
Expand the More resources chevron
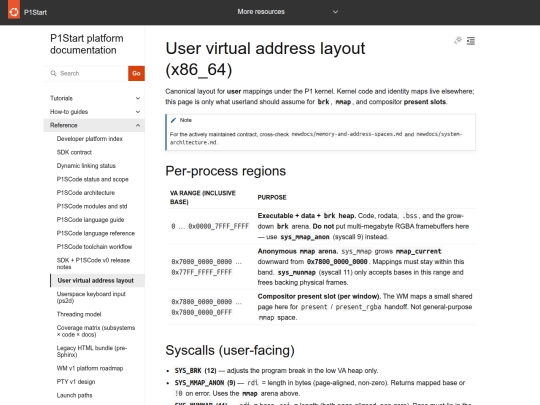pos(335,12)
